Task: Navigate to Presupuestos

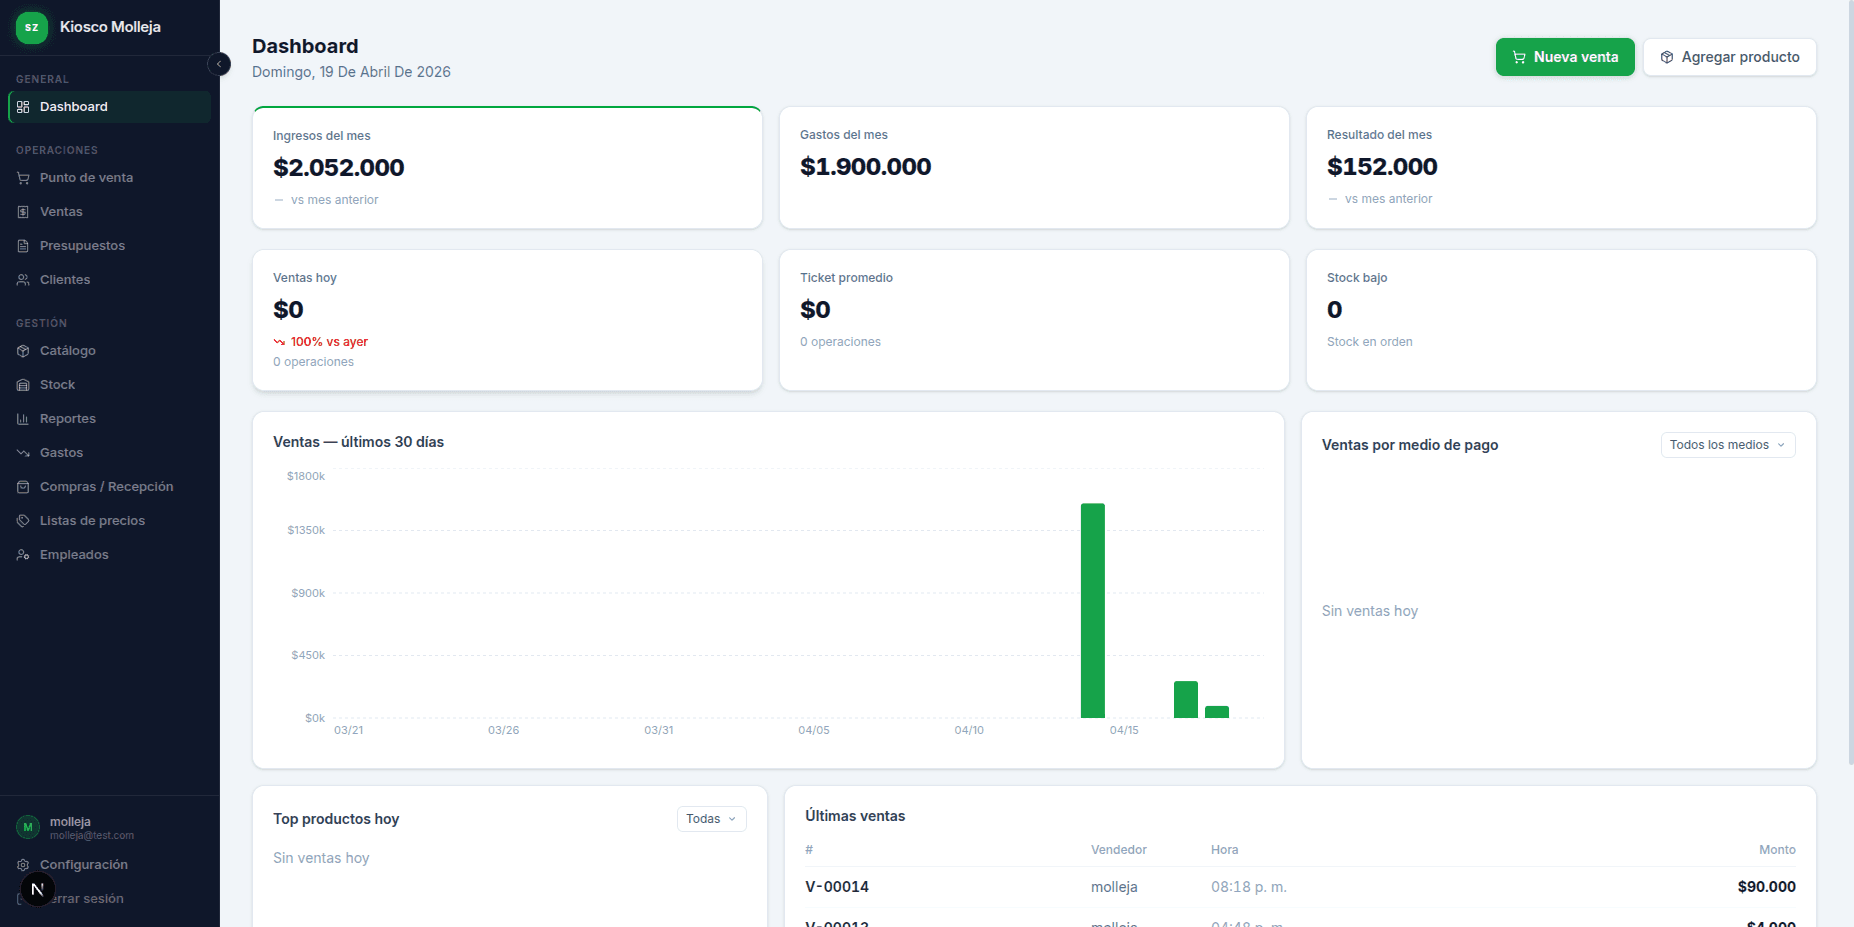Action: click(x=110, y=246)
